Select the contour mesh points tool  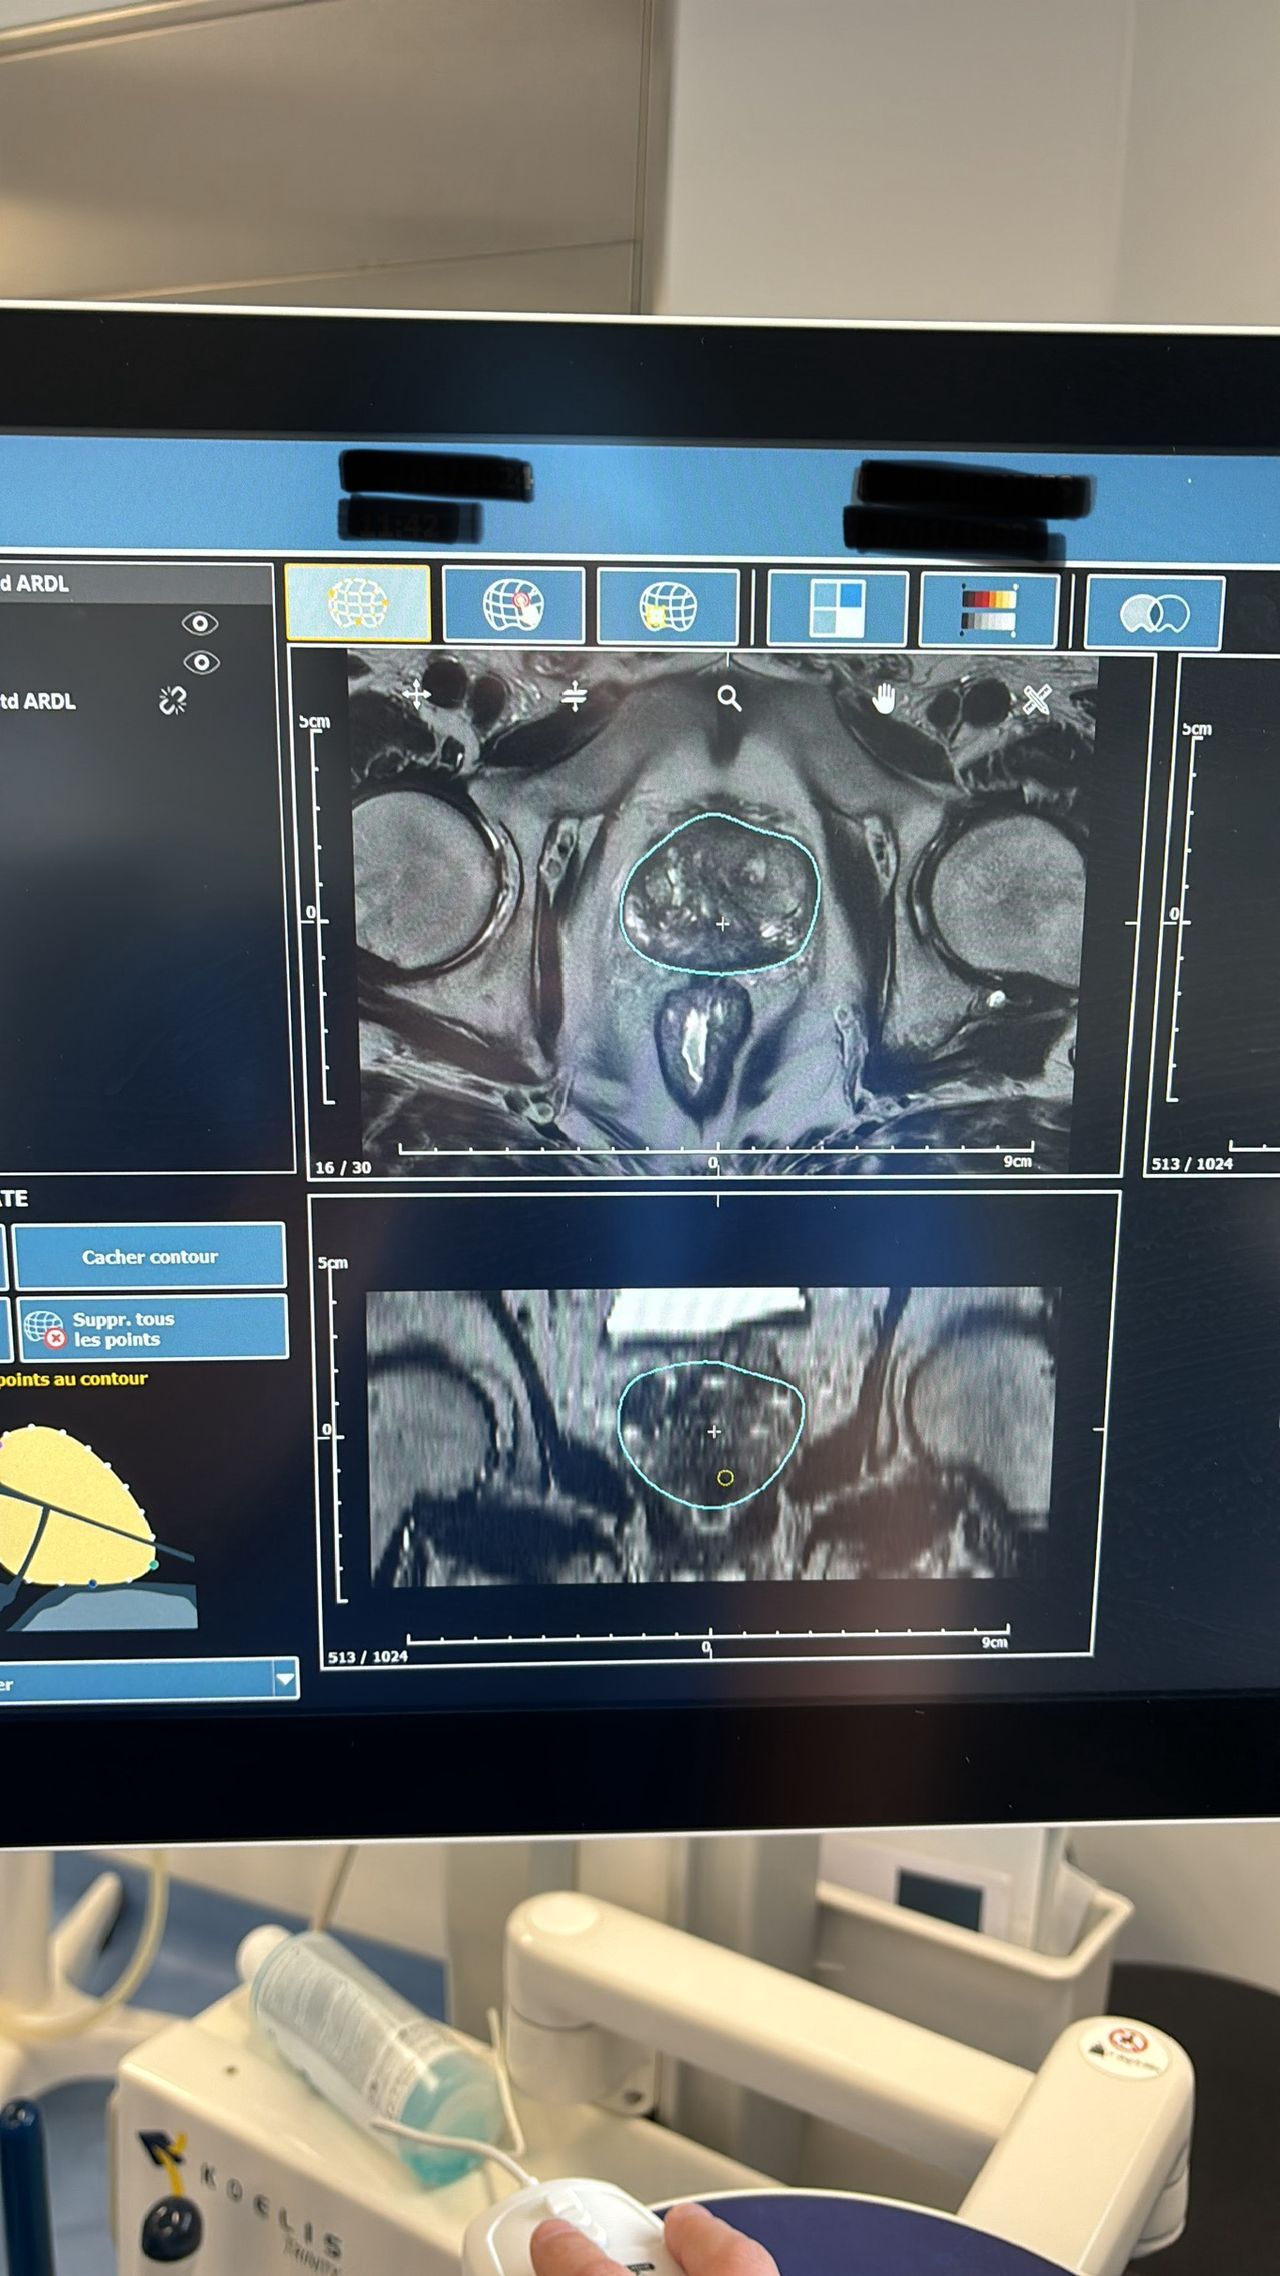coord(358,603)
